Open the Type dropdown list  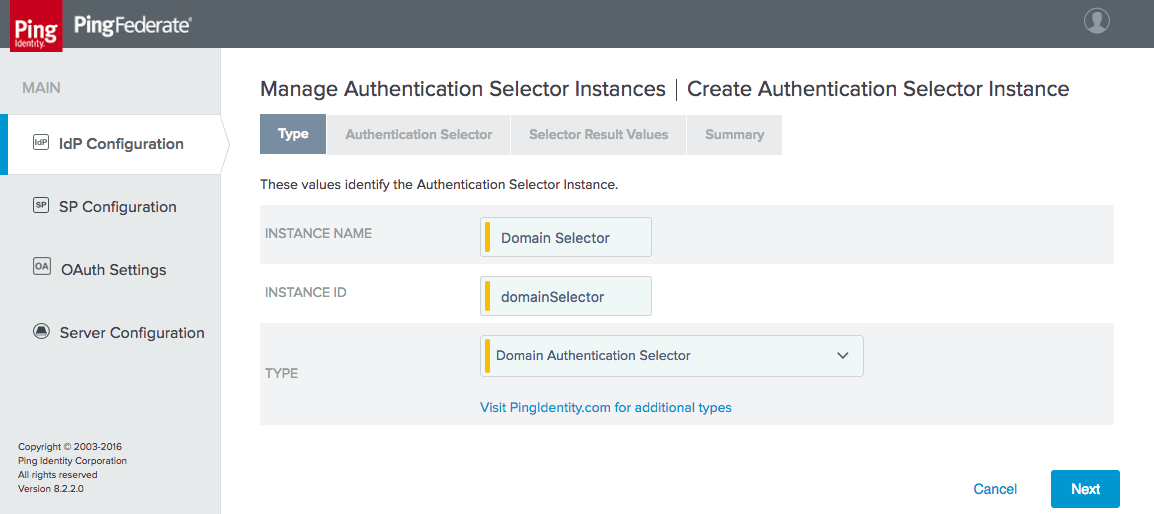pos(671,356)
